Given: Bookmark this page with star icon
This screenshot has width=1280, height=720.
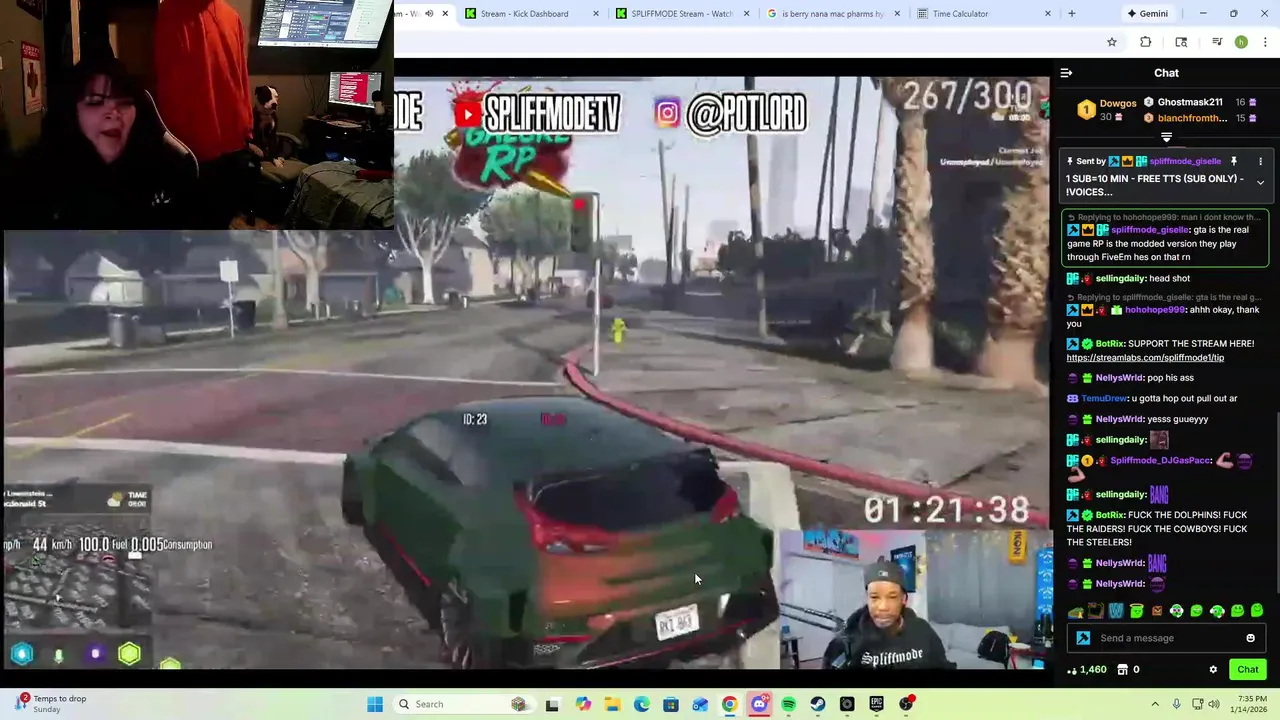Looking at the screenshot, I should (x=1111, y=42).
